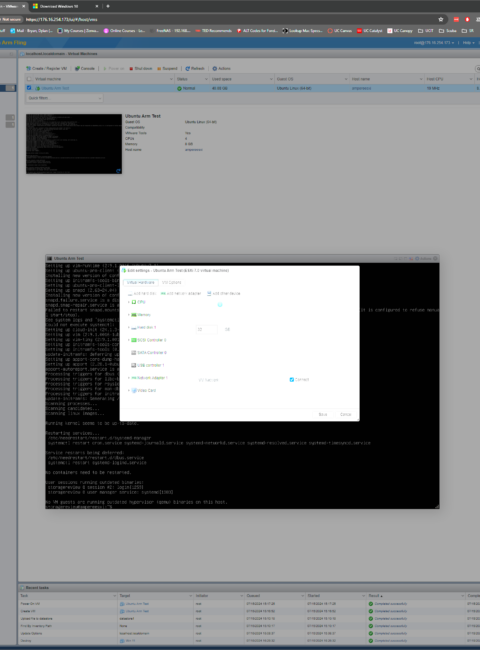Toggle the Connect checkbox for Network Adapter 1

pos(292,380)
